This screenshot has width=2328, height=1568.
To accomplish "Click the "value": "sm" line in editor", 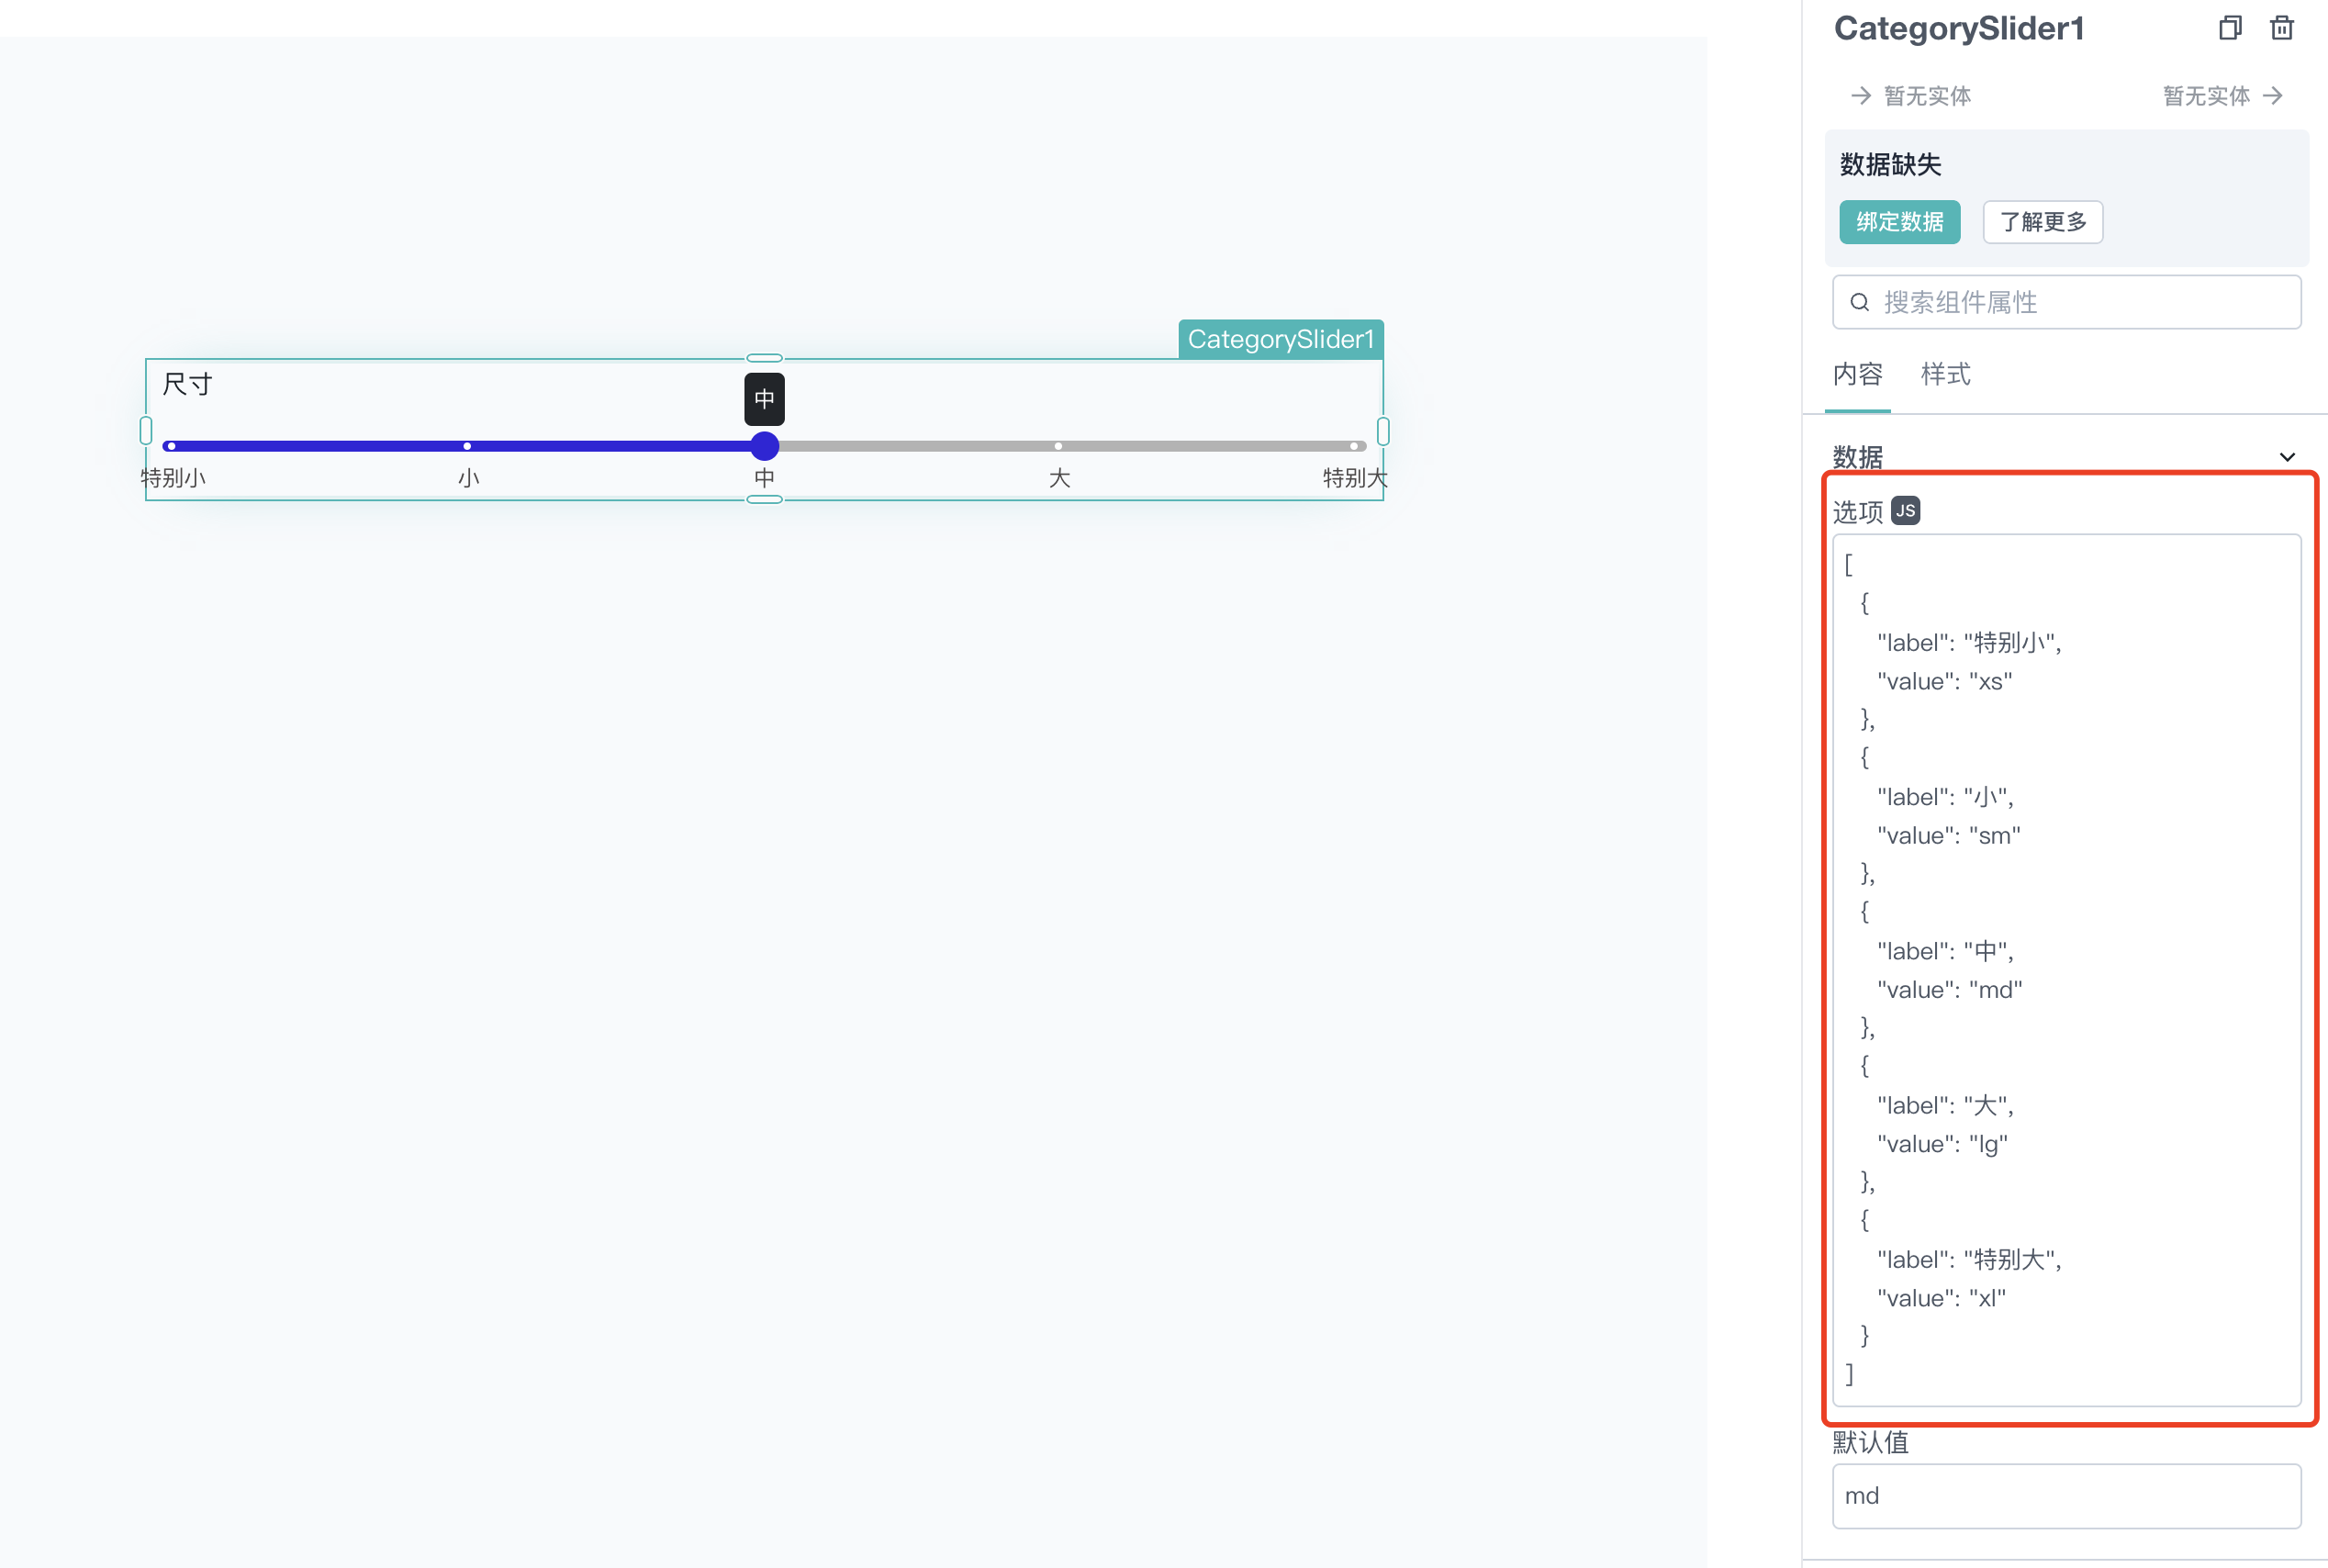I will [1948, 836].
